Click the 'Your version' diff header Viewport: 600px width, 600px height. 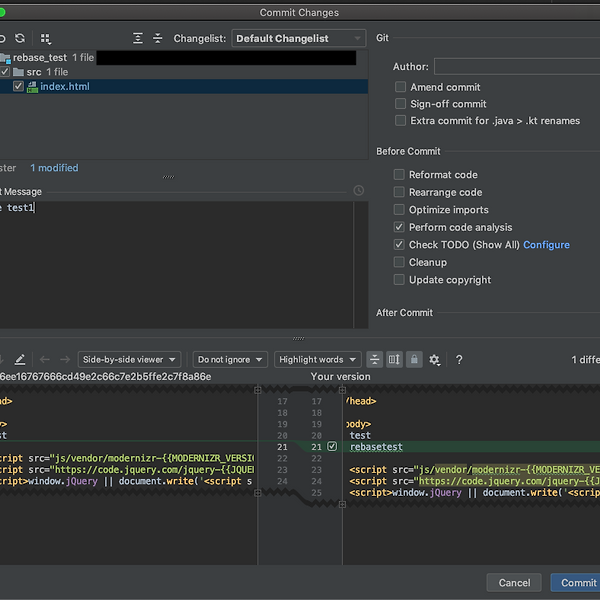click(x=341, y=377)
